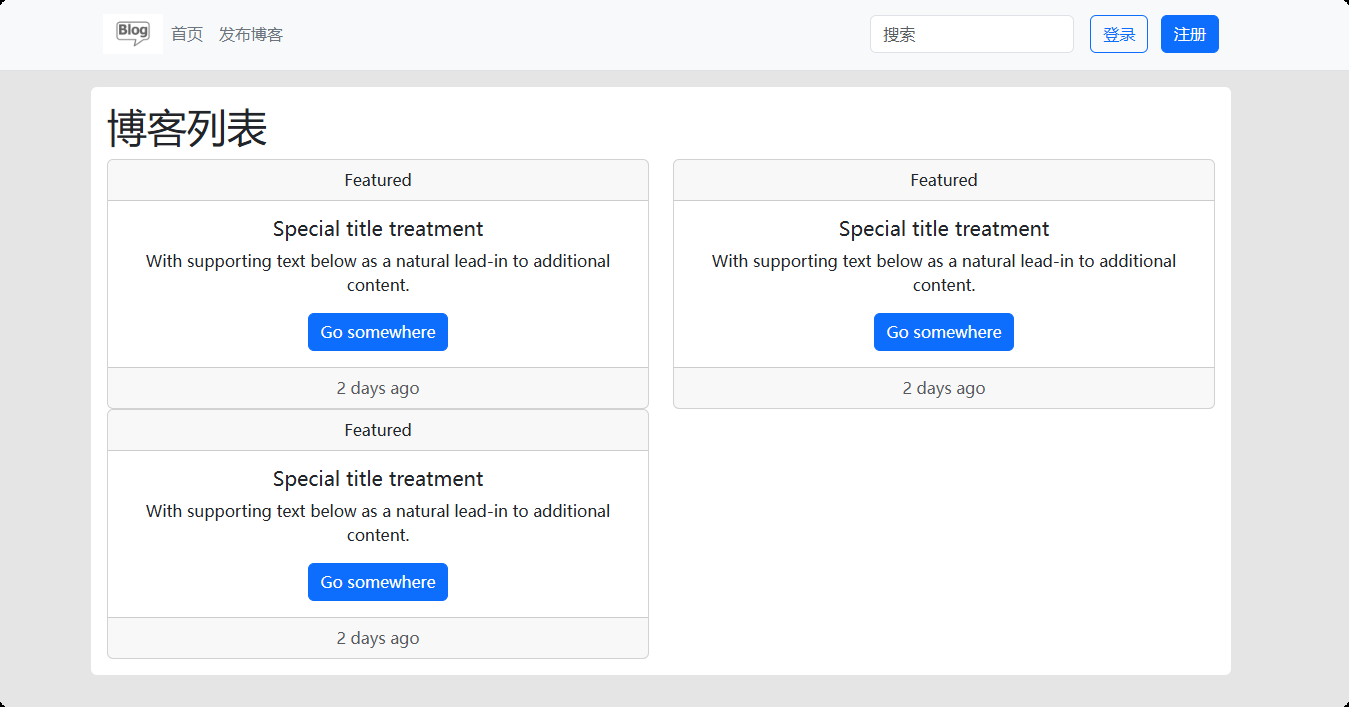Click the 博客列表 page heading
The width and height of the screenshot is (1349, 707).
[x=187, y=128]
